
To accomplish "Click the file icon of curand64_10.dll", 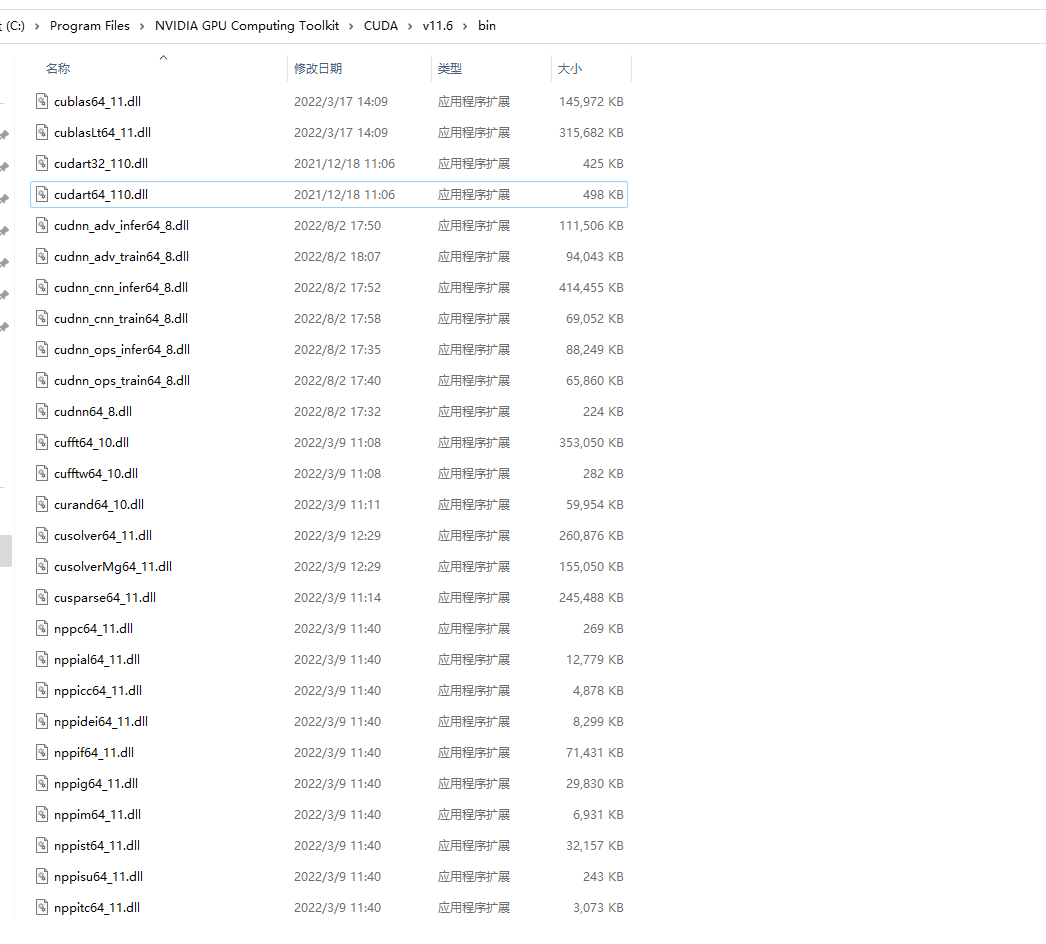I will click(x=41, y=504).
